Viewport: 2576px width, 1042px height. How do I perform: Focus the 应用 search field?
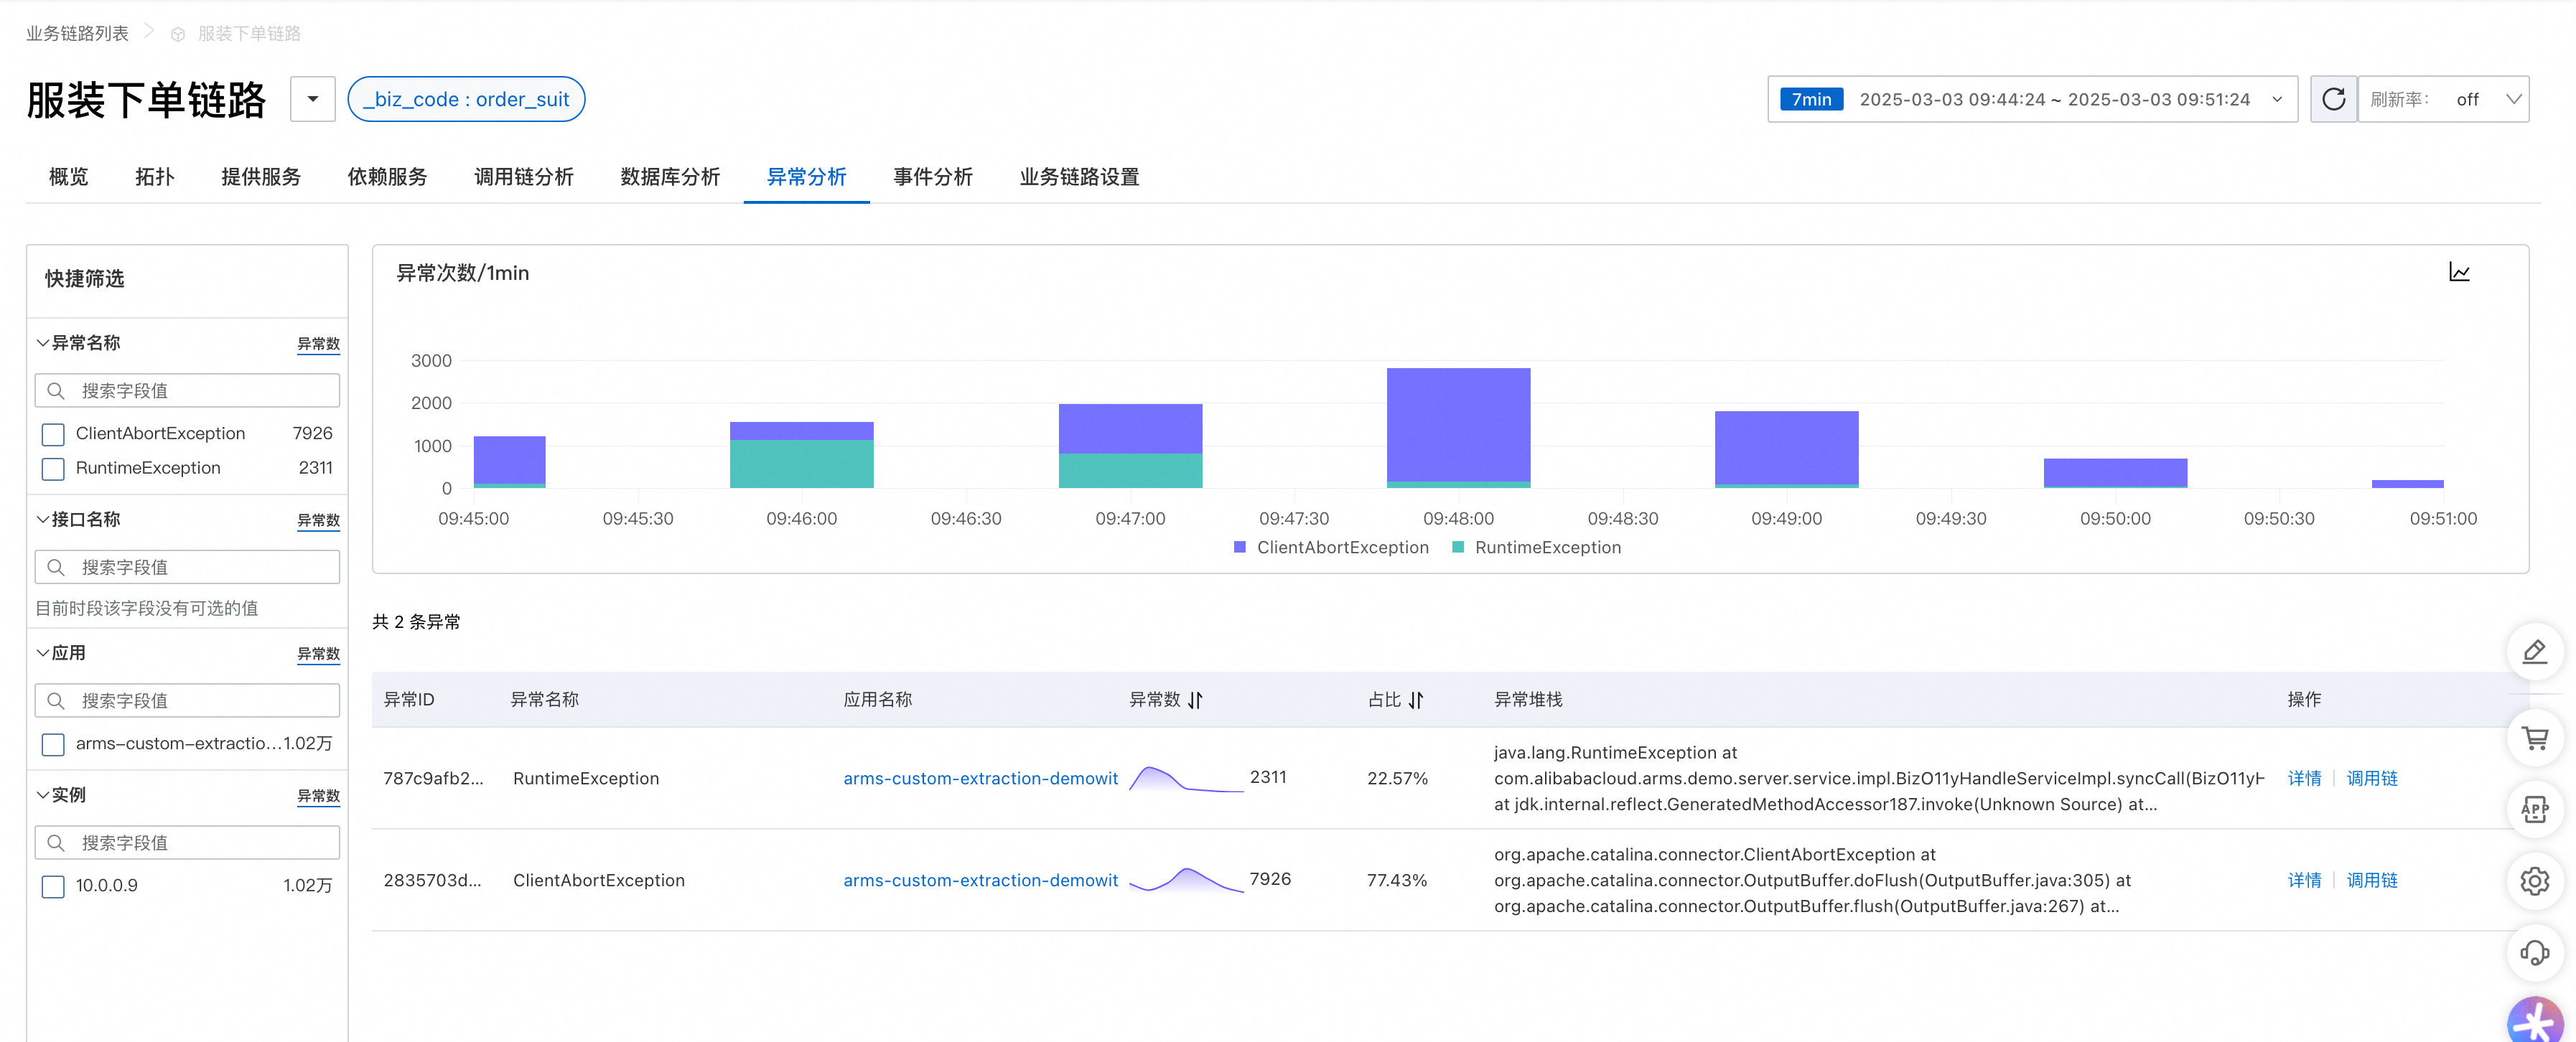pos(187,701)
